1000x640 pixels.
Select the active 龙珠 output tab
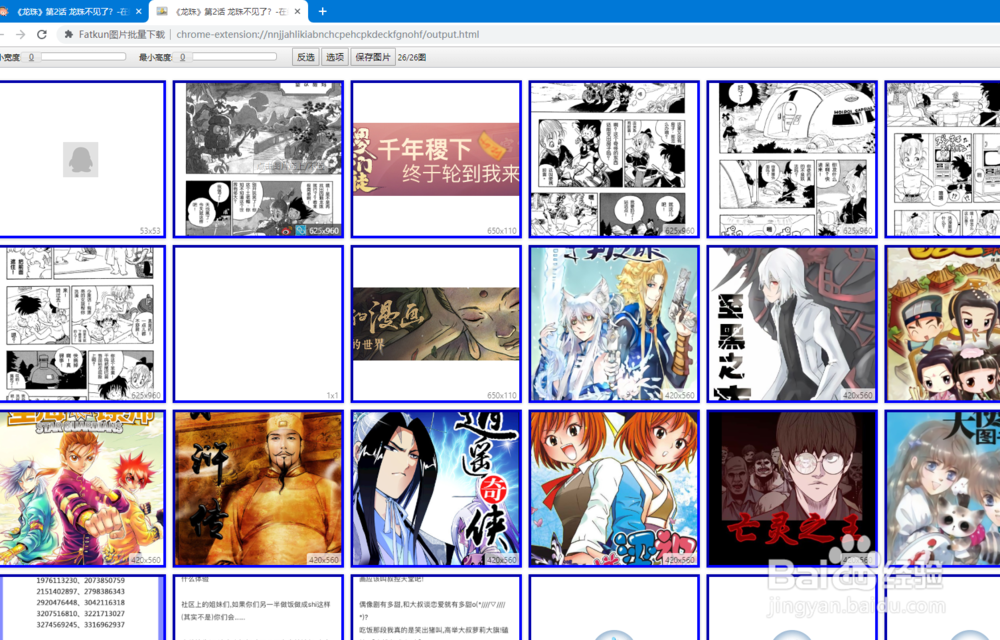228,11
